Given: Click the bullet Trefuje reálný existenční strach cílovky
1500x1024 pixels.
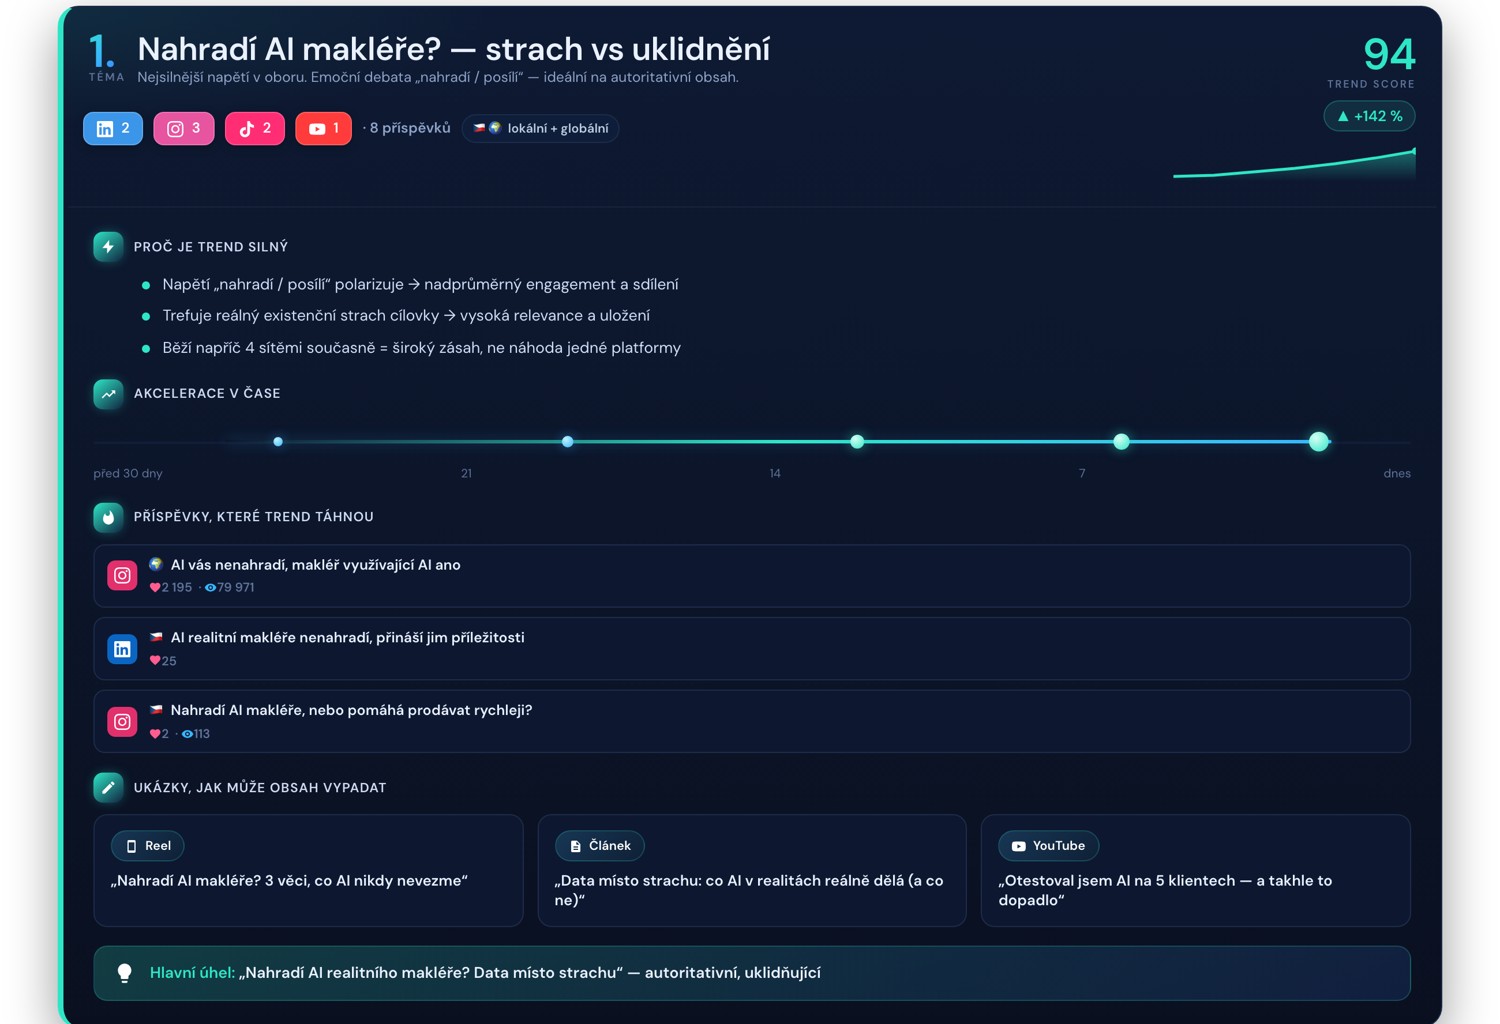Looking at the screenshot, I should 406,316.
